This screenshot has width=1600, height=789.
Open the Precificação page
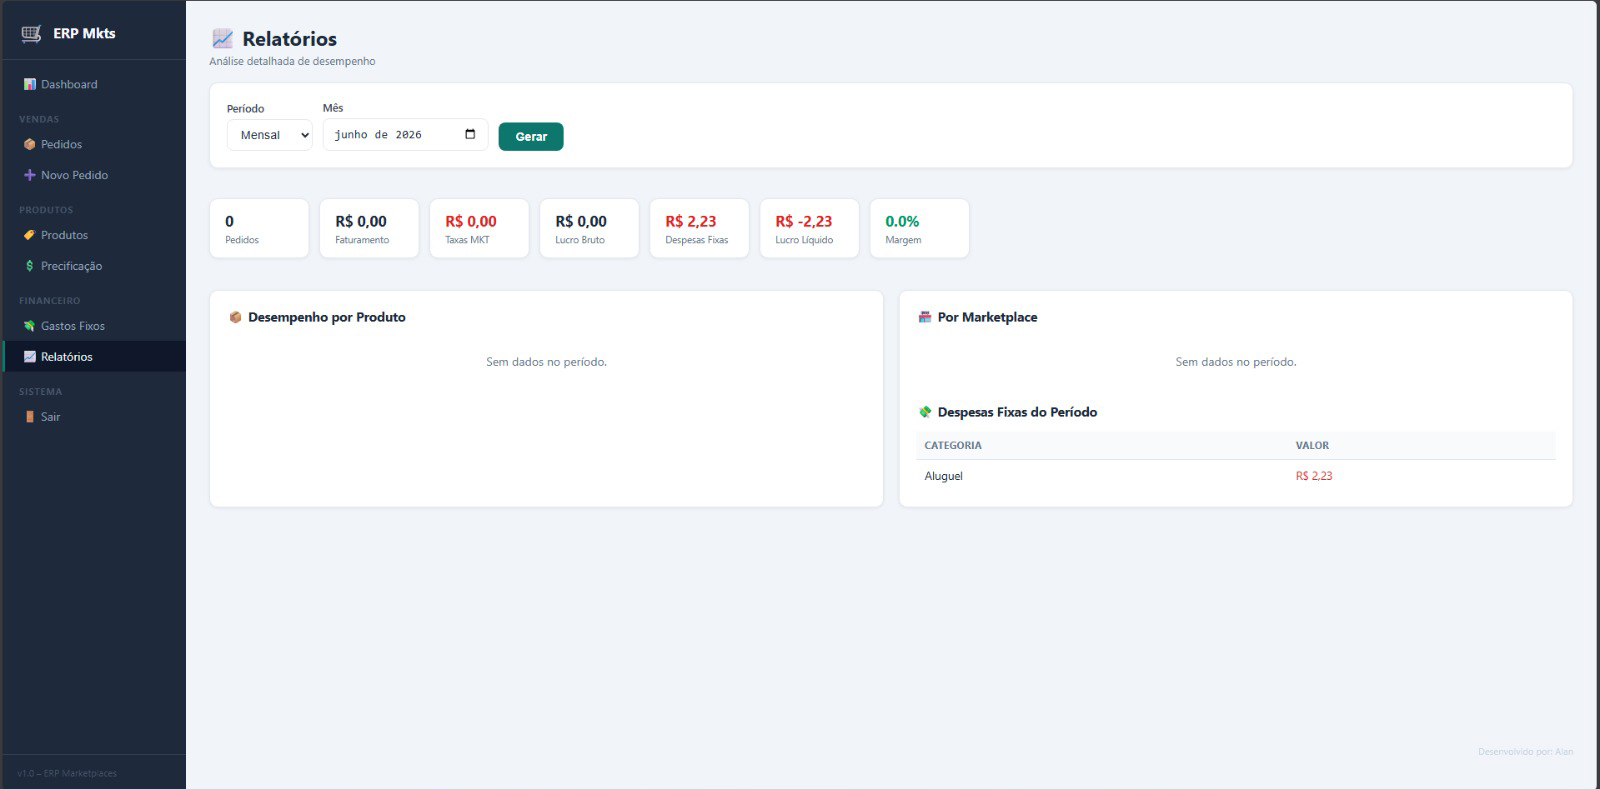pos(94,266)
